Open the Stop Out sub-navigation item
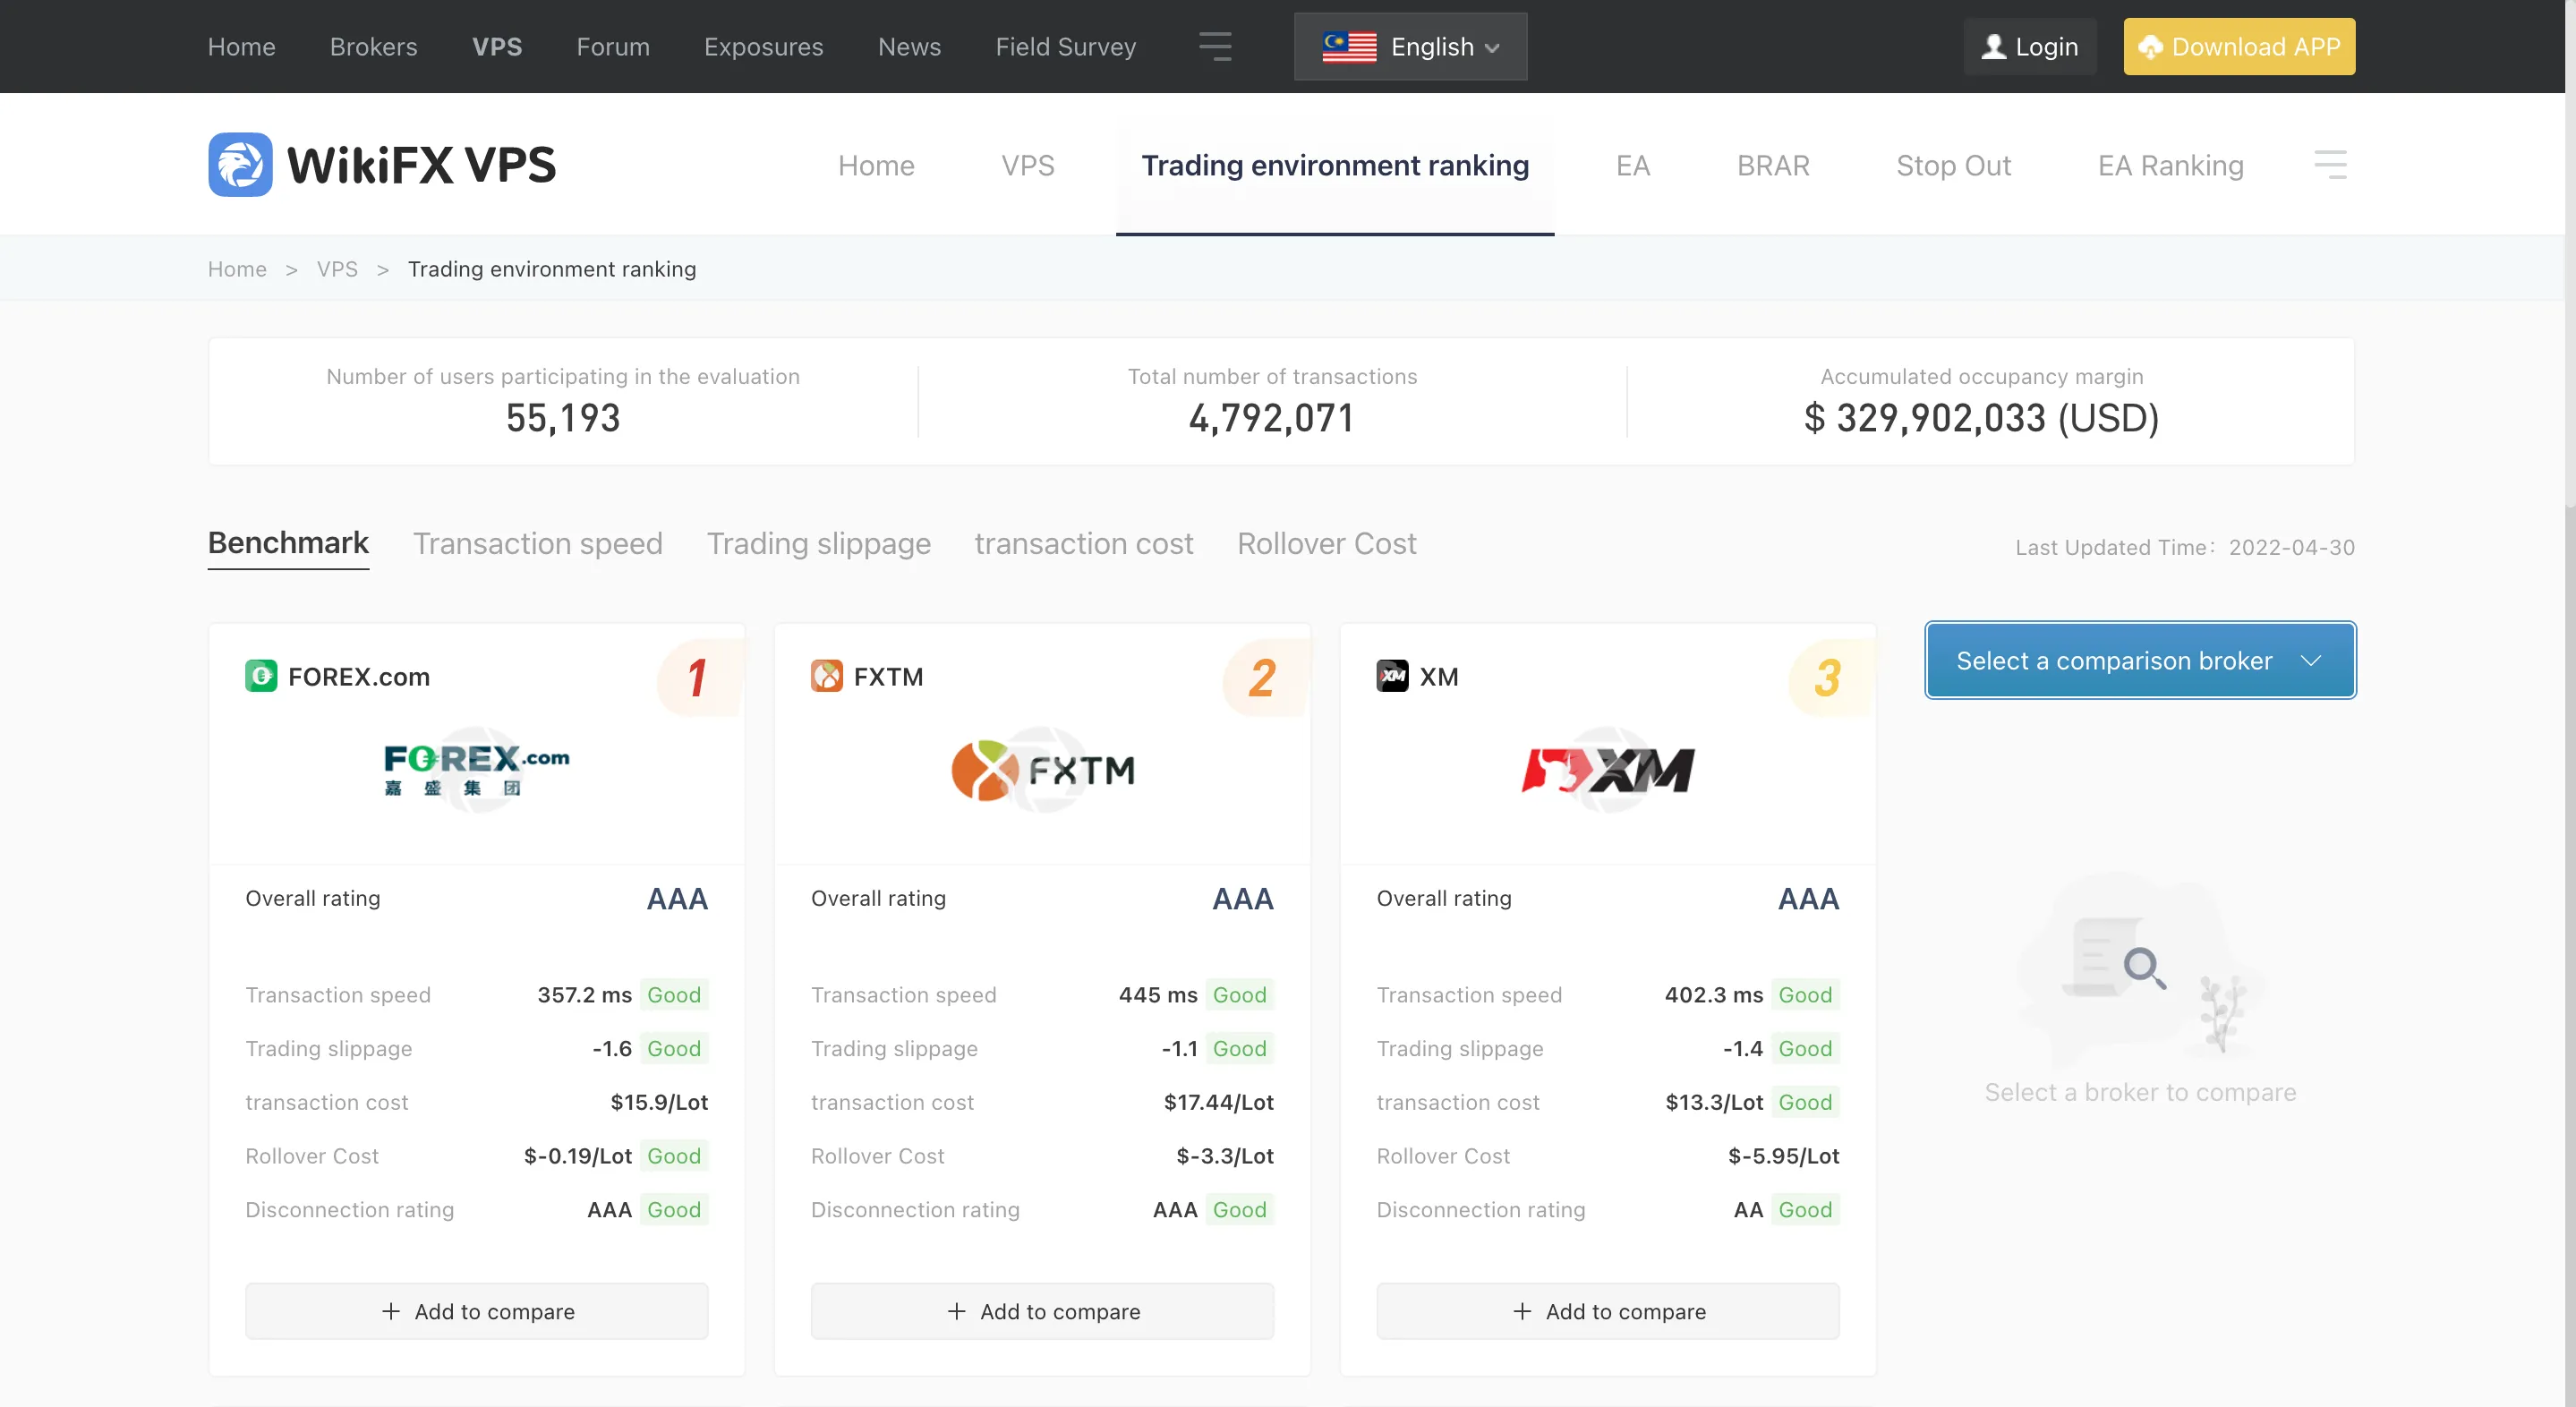Viewport: 2576px width, 1407px height. click(1954, 165)
